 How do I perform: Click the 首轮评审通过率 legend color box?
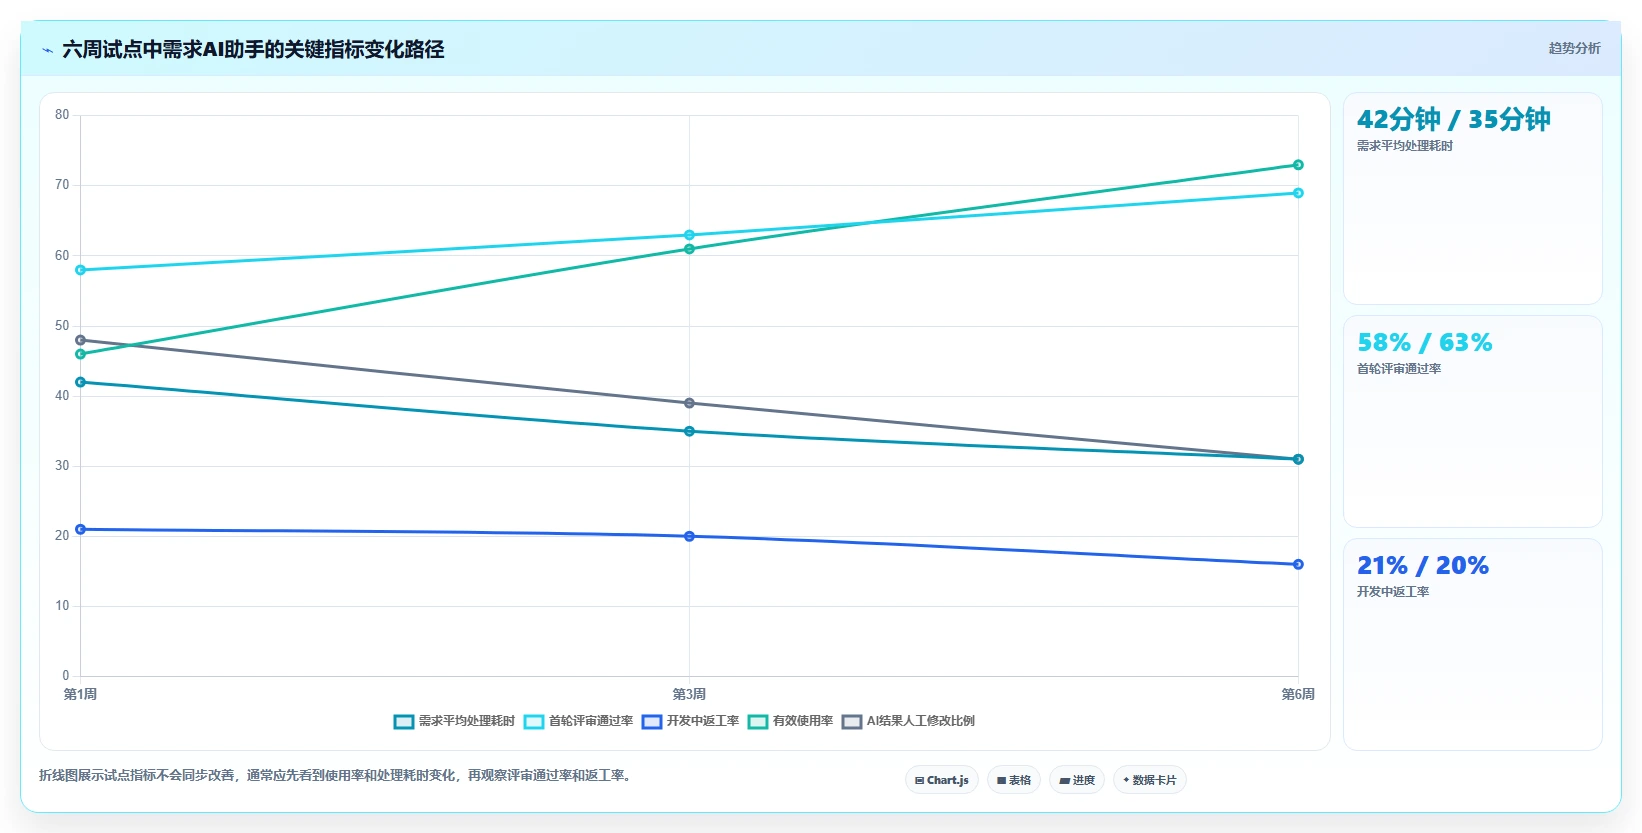[x=534, y=721]
